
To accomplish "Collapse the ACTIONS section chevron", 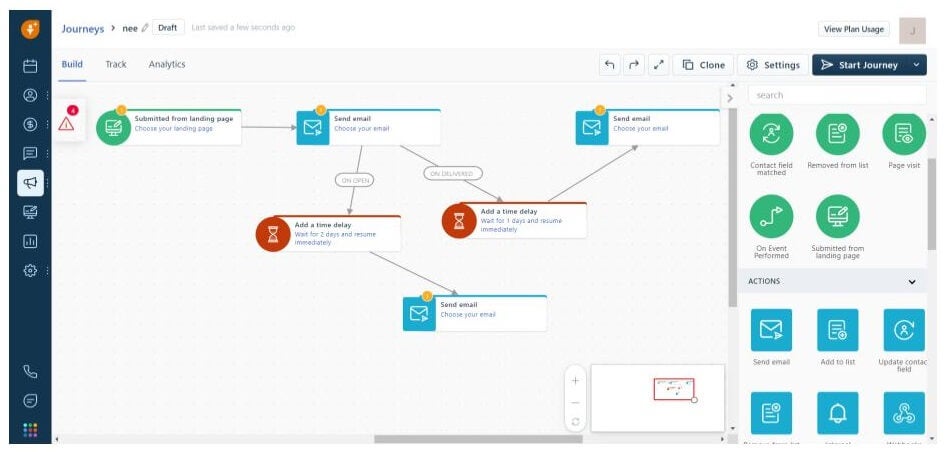I will [912, 282].
